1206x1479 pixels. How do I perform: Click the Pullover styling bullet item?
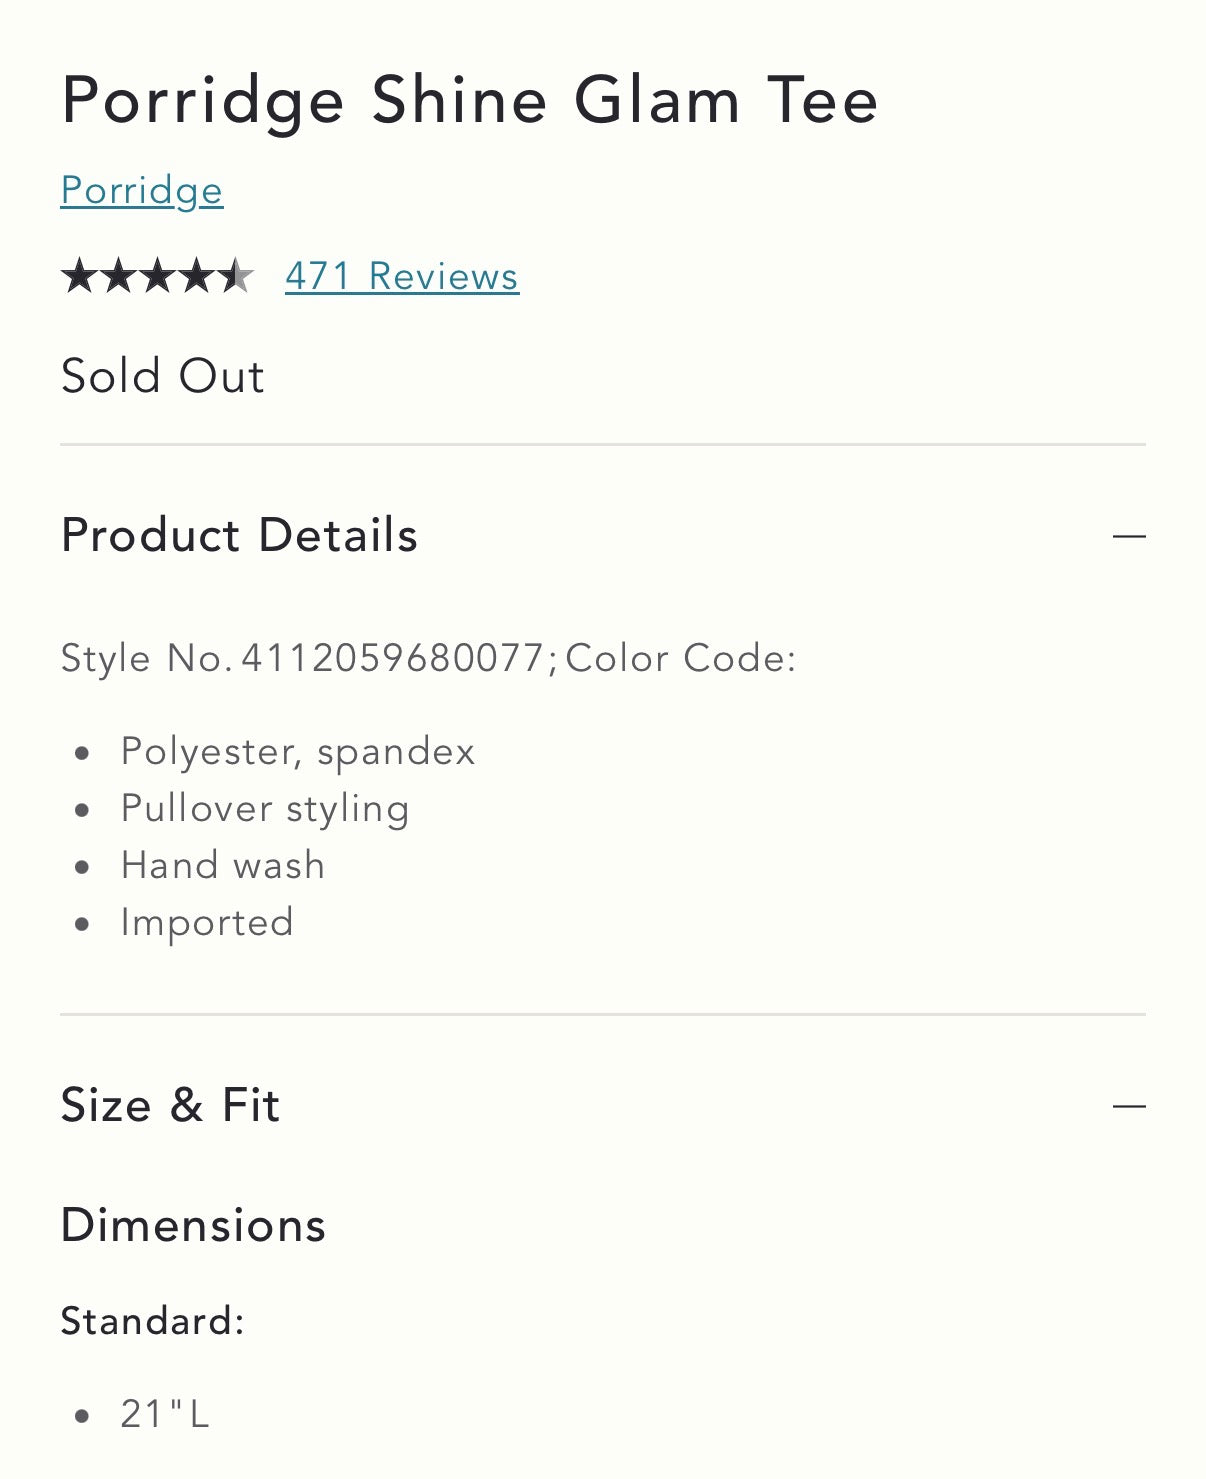point(265,809)
